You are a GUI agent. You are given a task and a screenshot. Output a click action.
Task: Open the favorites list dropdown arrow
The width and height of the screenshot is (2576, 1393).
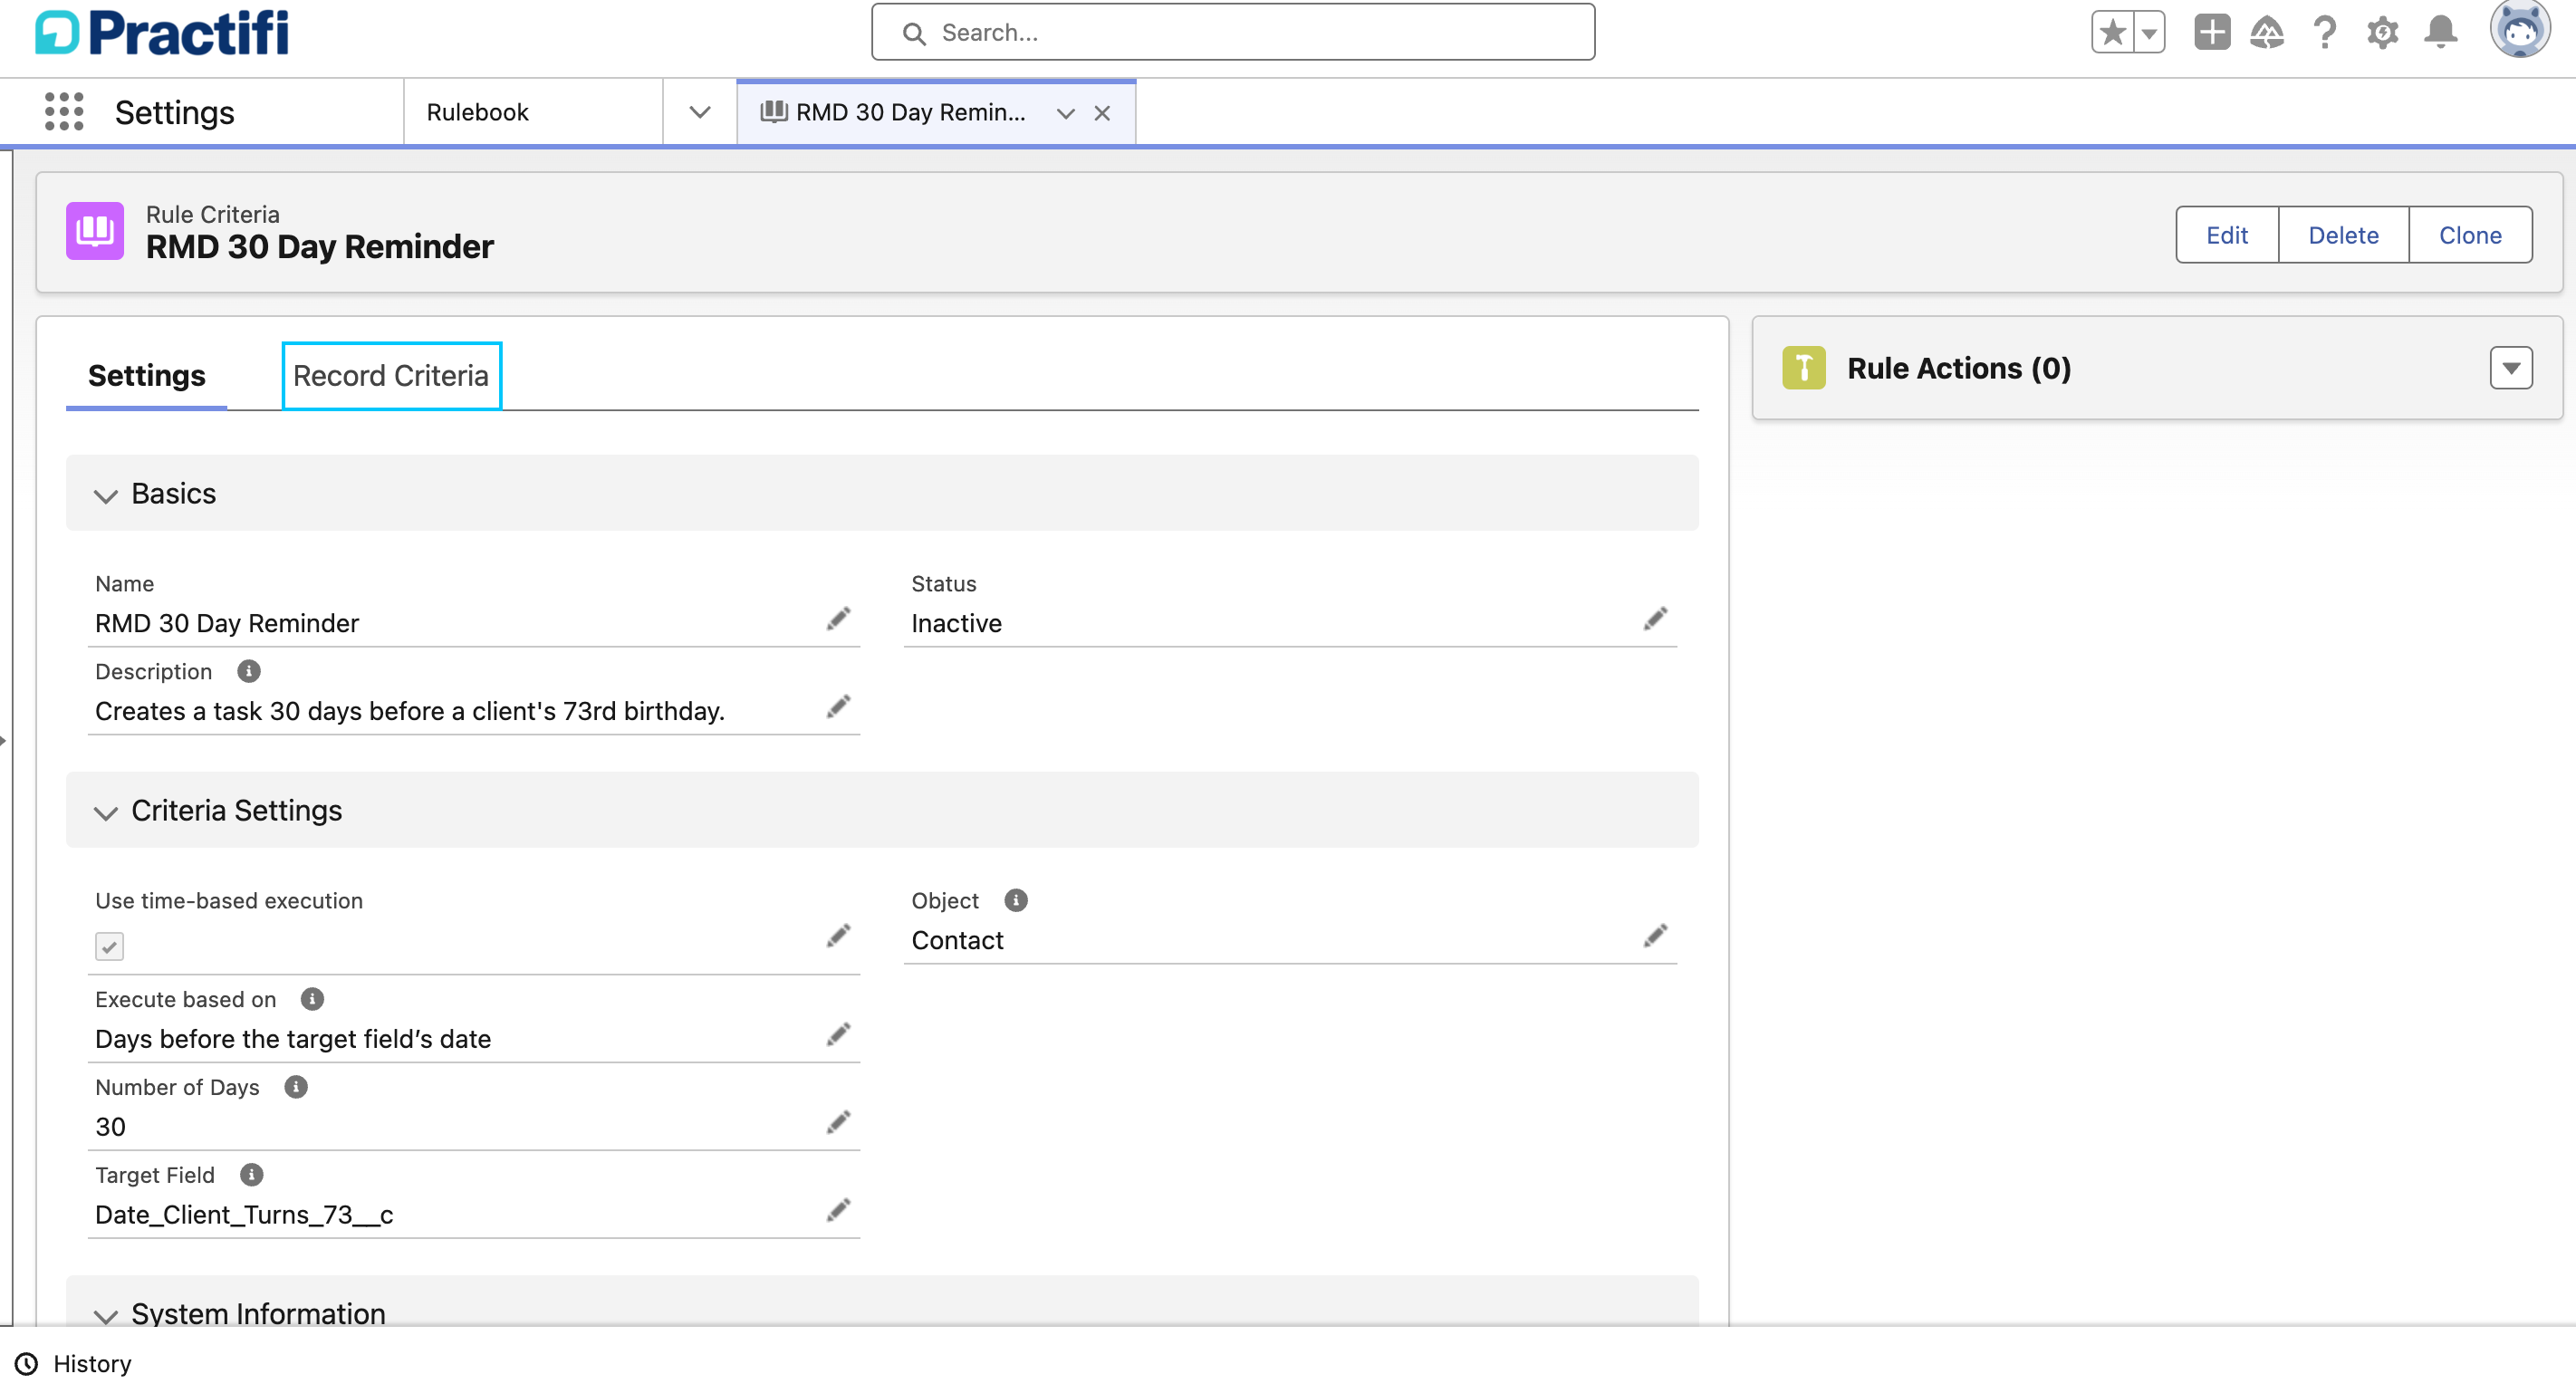coord(2149,33)
